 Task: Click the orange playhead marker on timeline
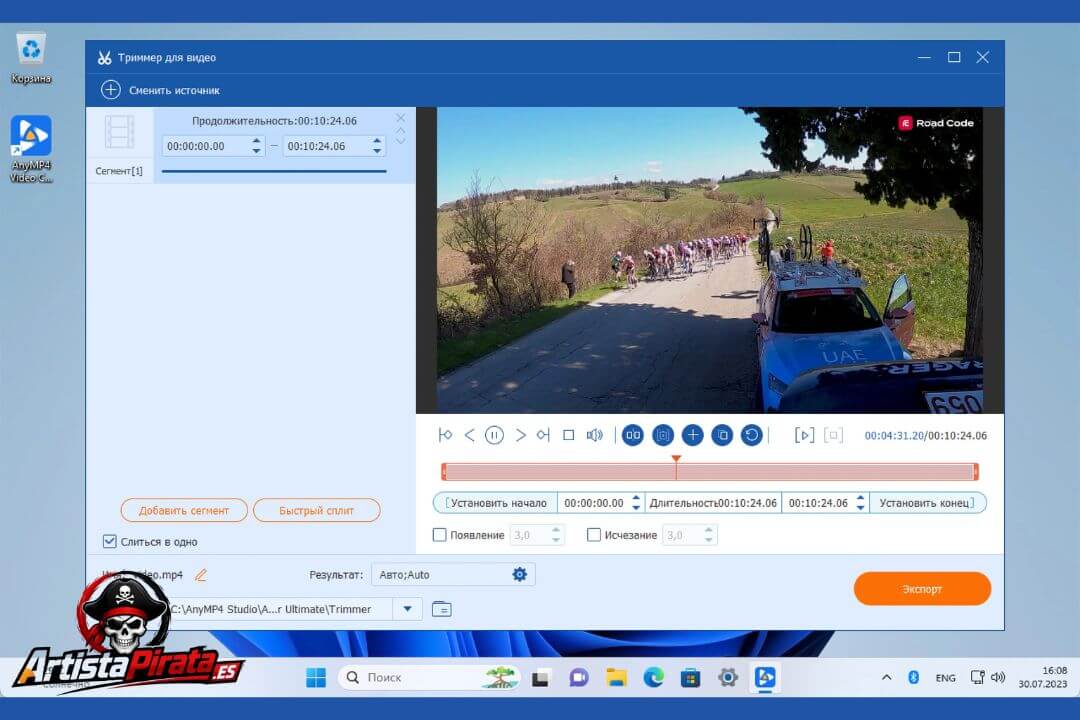coord(676,459)
